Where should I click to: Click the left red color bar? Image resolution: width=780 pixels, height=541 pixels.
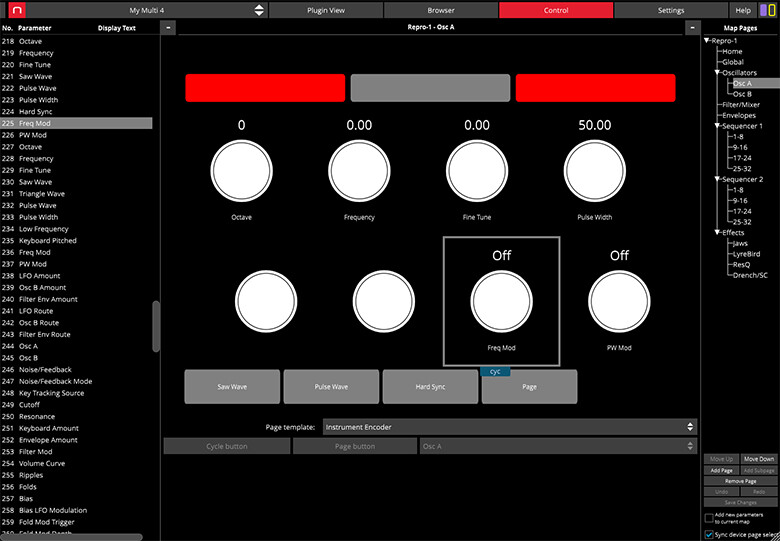tap(265, 88)
